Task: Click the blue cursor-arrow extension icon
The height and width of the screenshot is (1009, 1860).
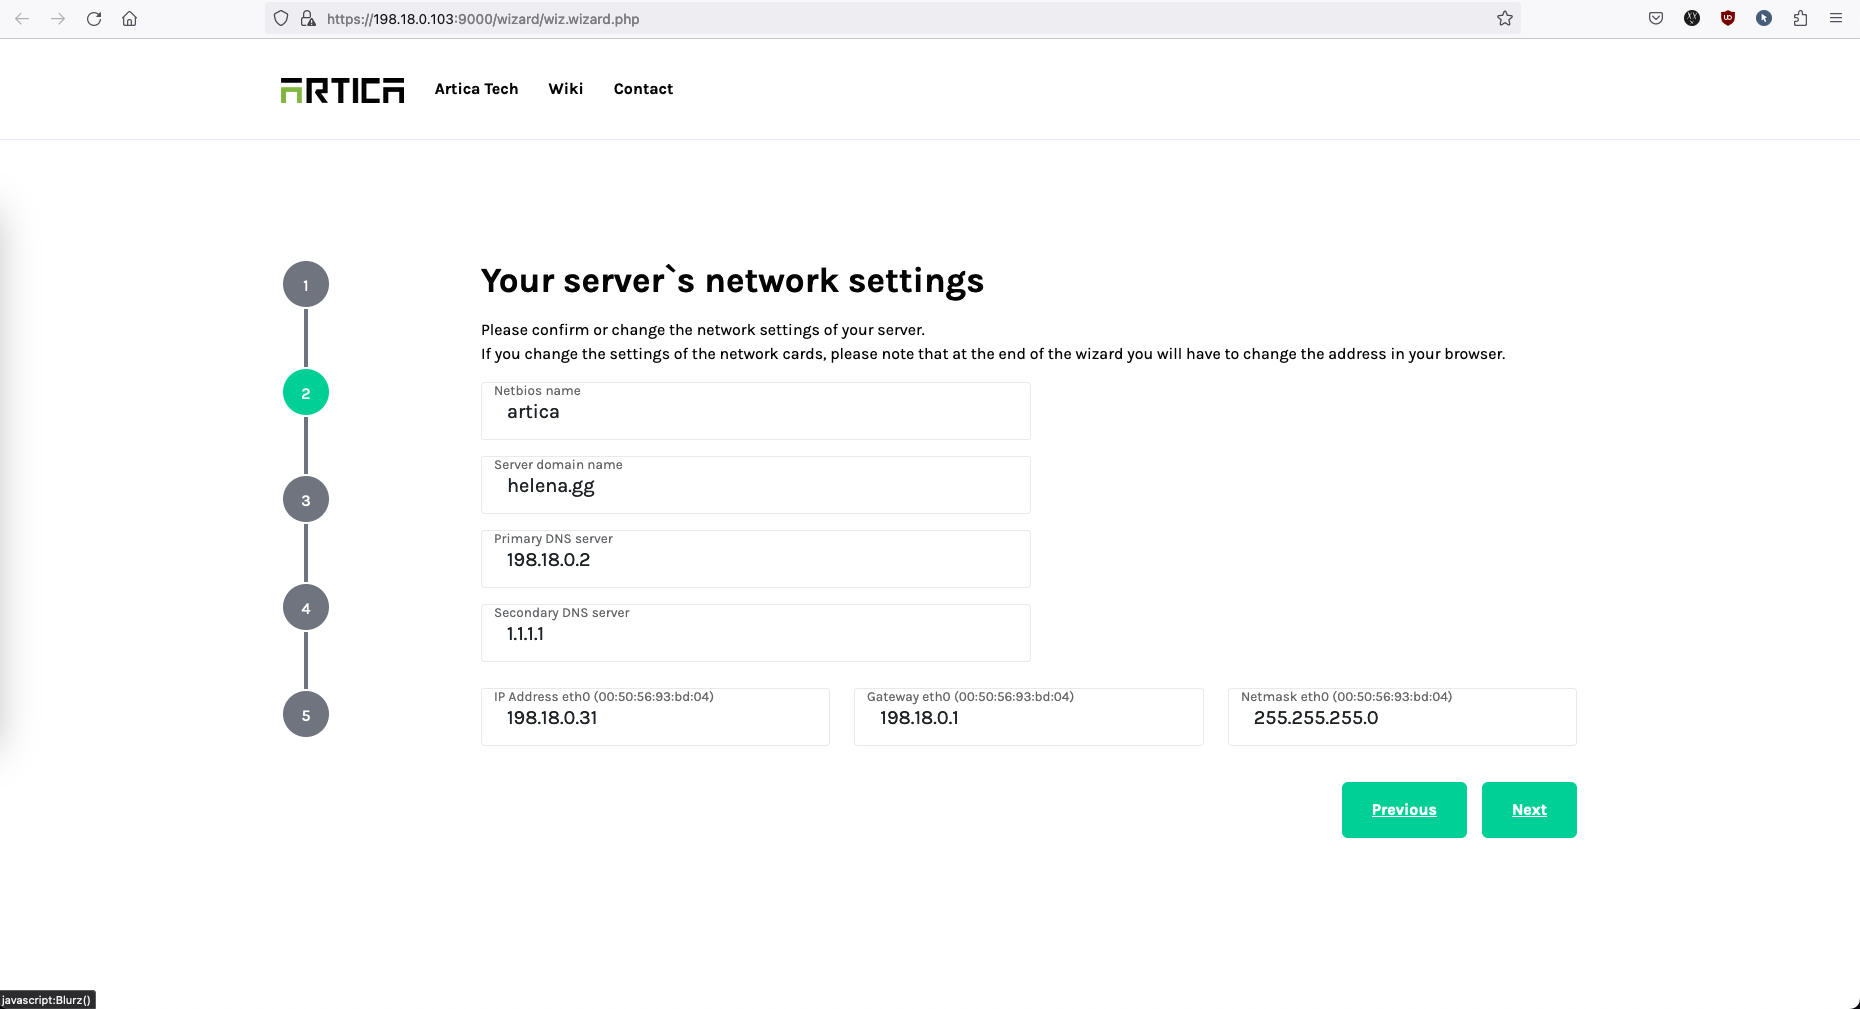Action: click(1764, 19)
